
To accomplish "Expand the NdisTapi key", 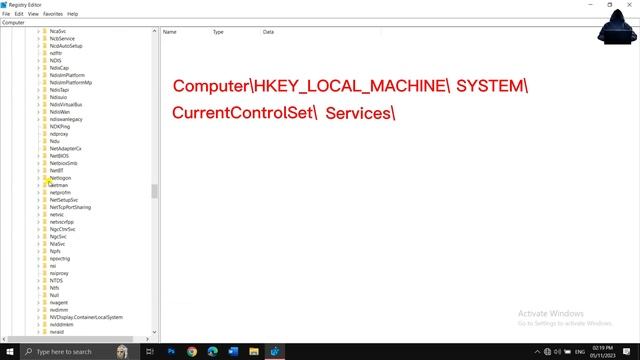I will click(38, 90).
